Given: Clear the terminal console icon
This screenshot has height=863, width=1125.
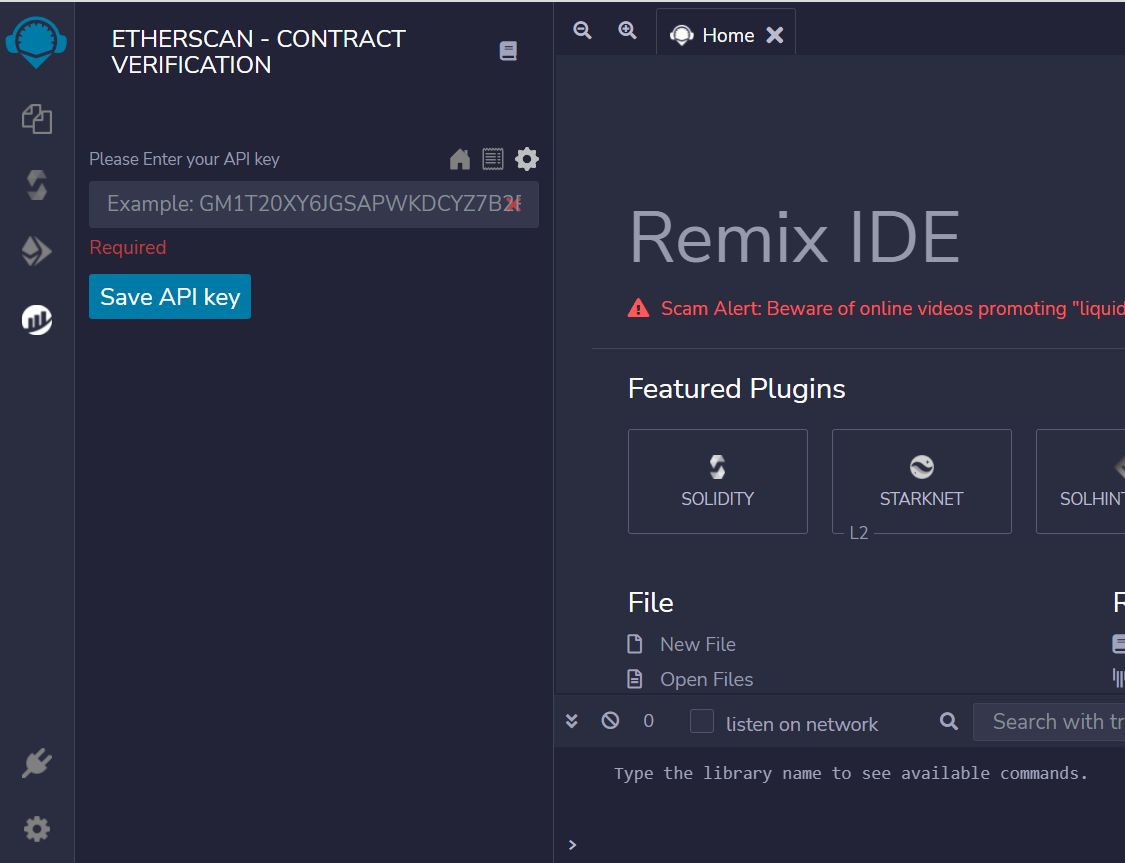Looking at the screenshot, I should coord(611,720).
